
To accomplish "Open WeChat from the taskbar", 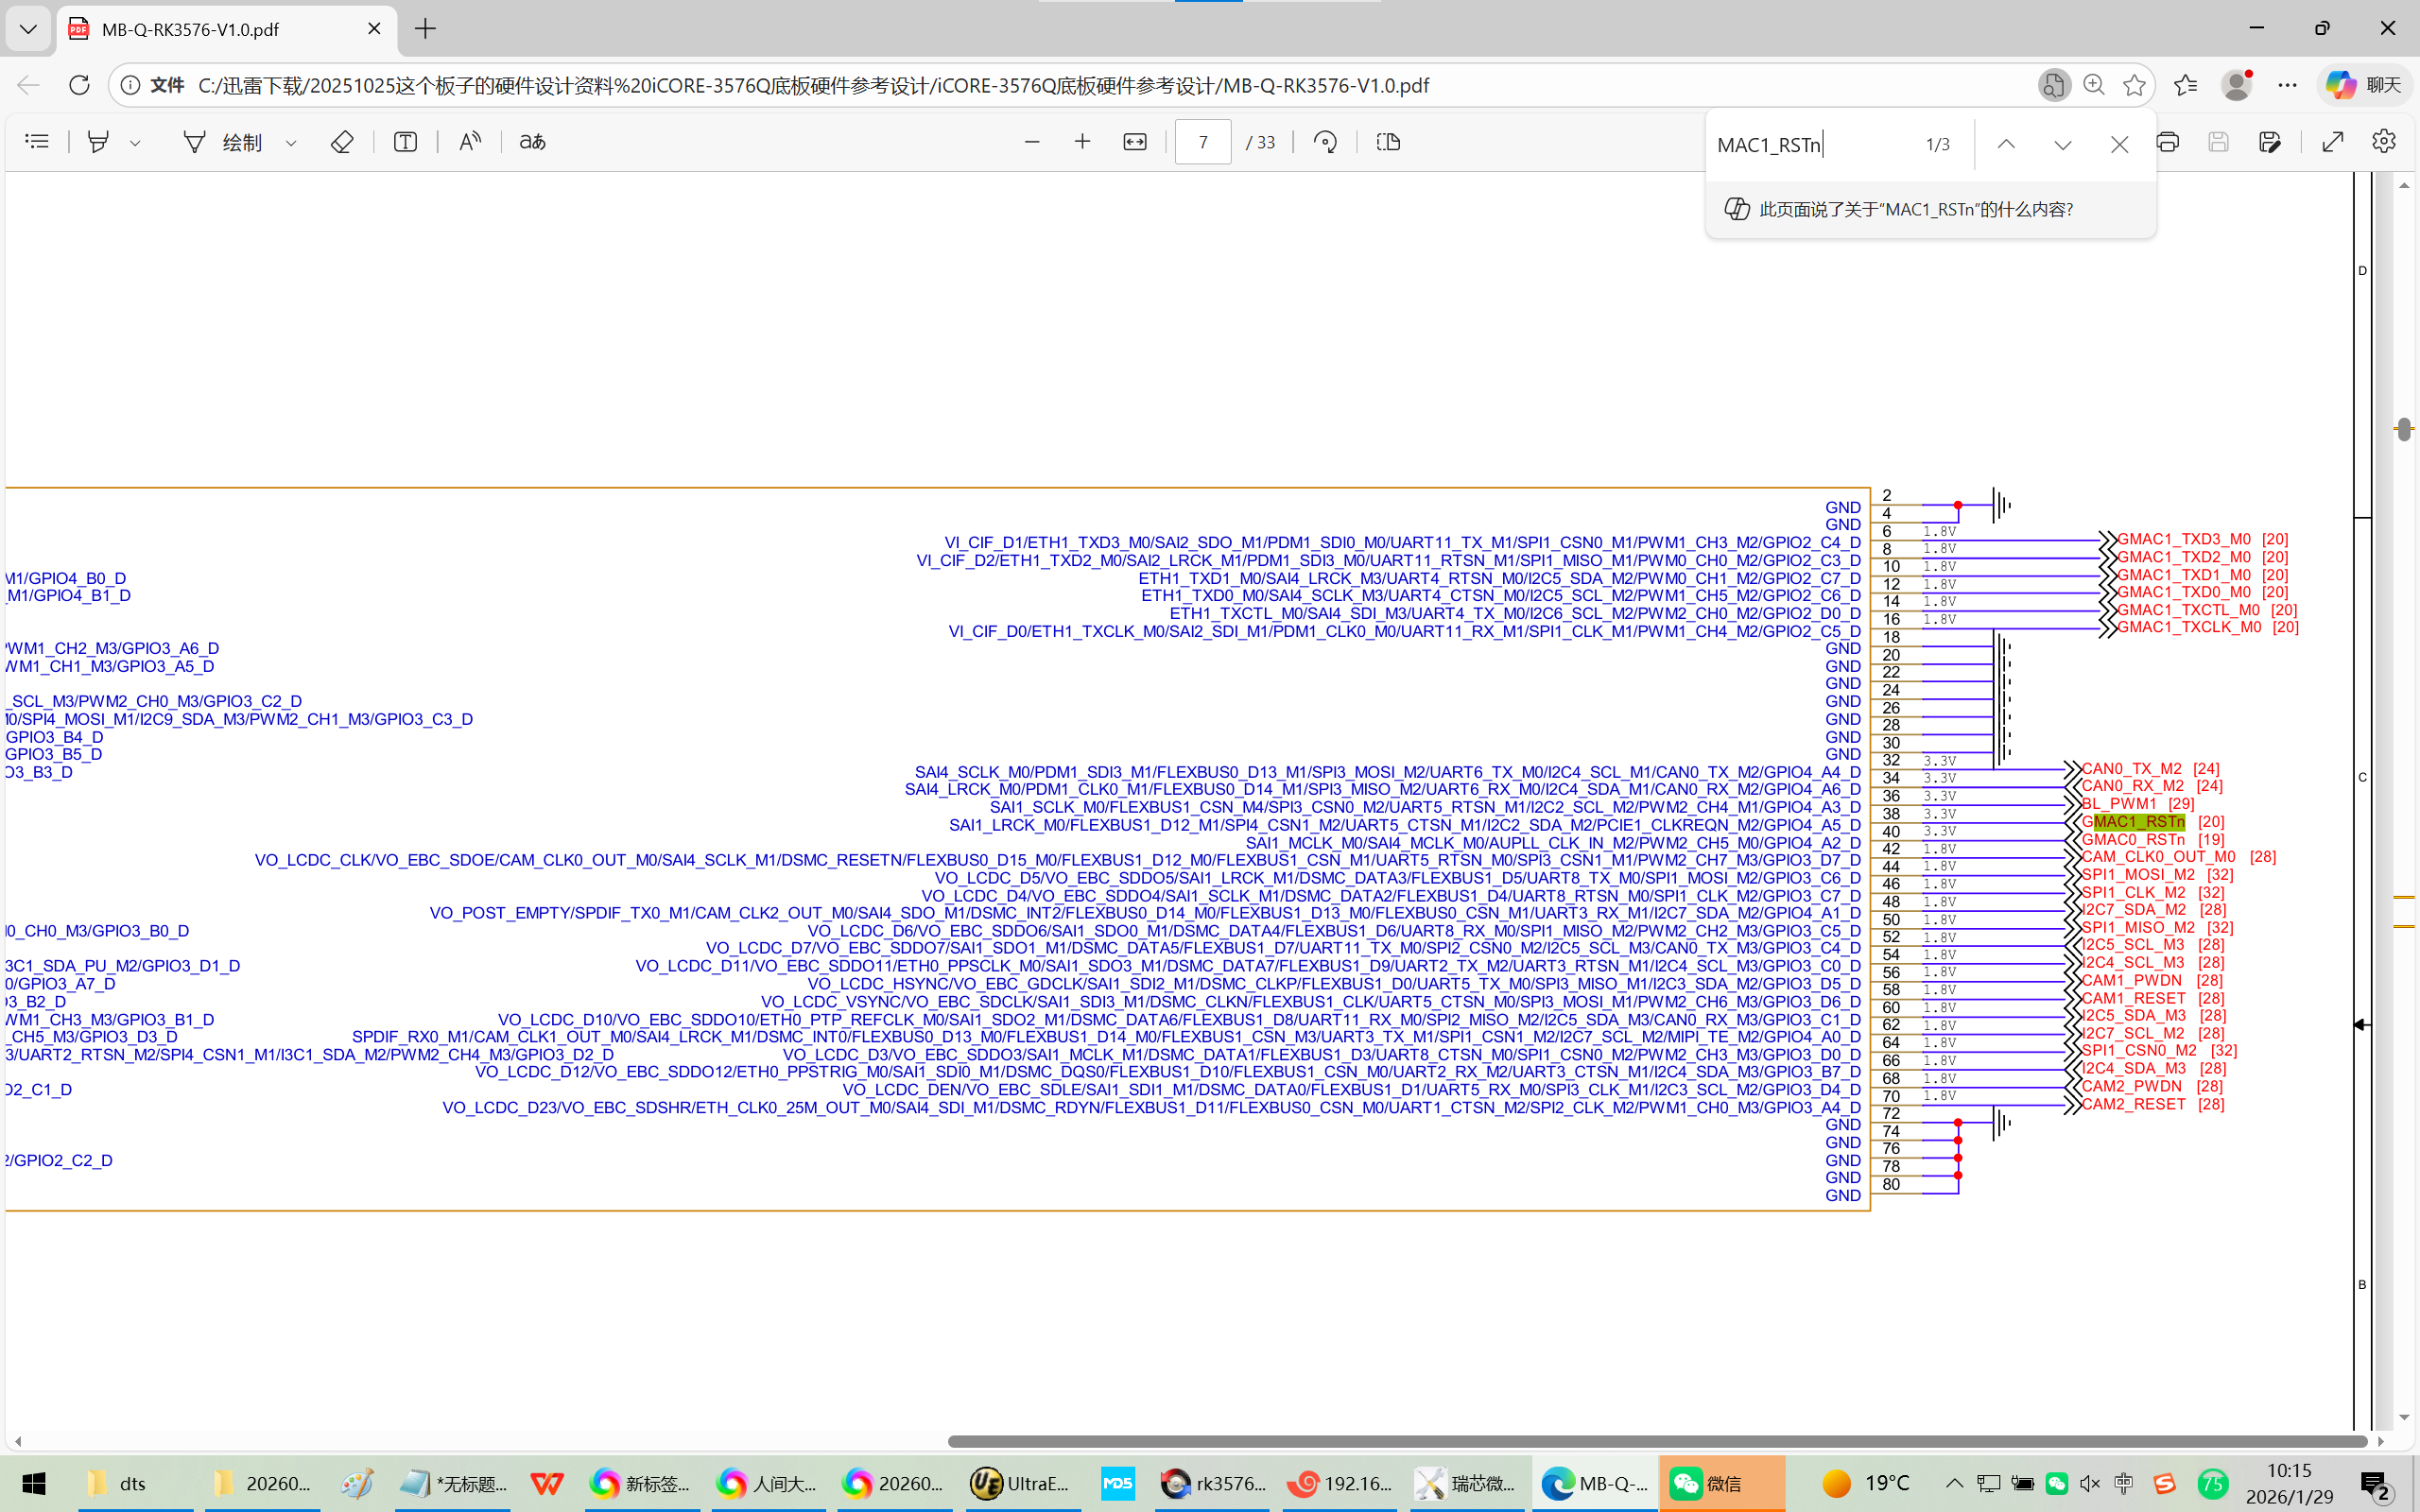I will (x=1720, y=1483).
